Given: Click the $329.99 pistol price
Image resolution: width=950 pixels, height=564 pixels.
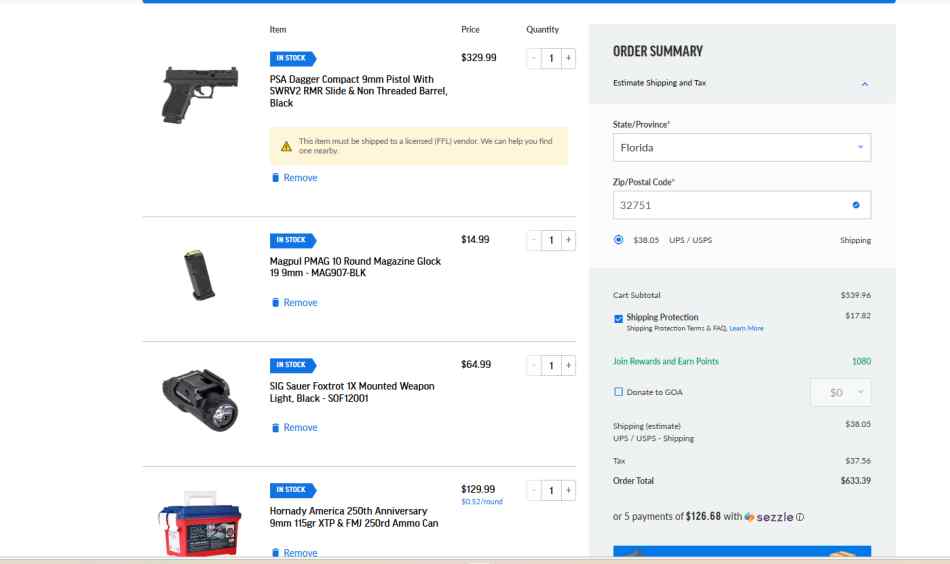Looking at the screenshot, I should [x=479, y=58].
